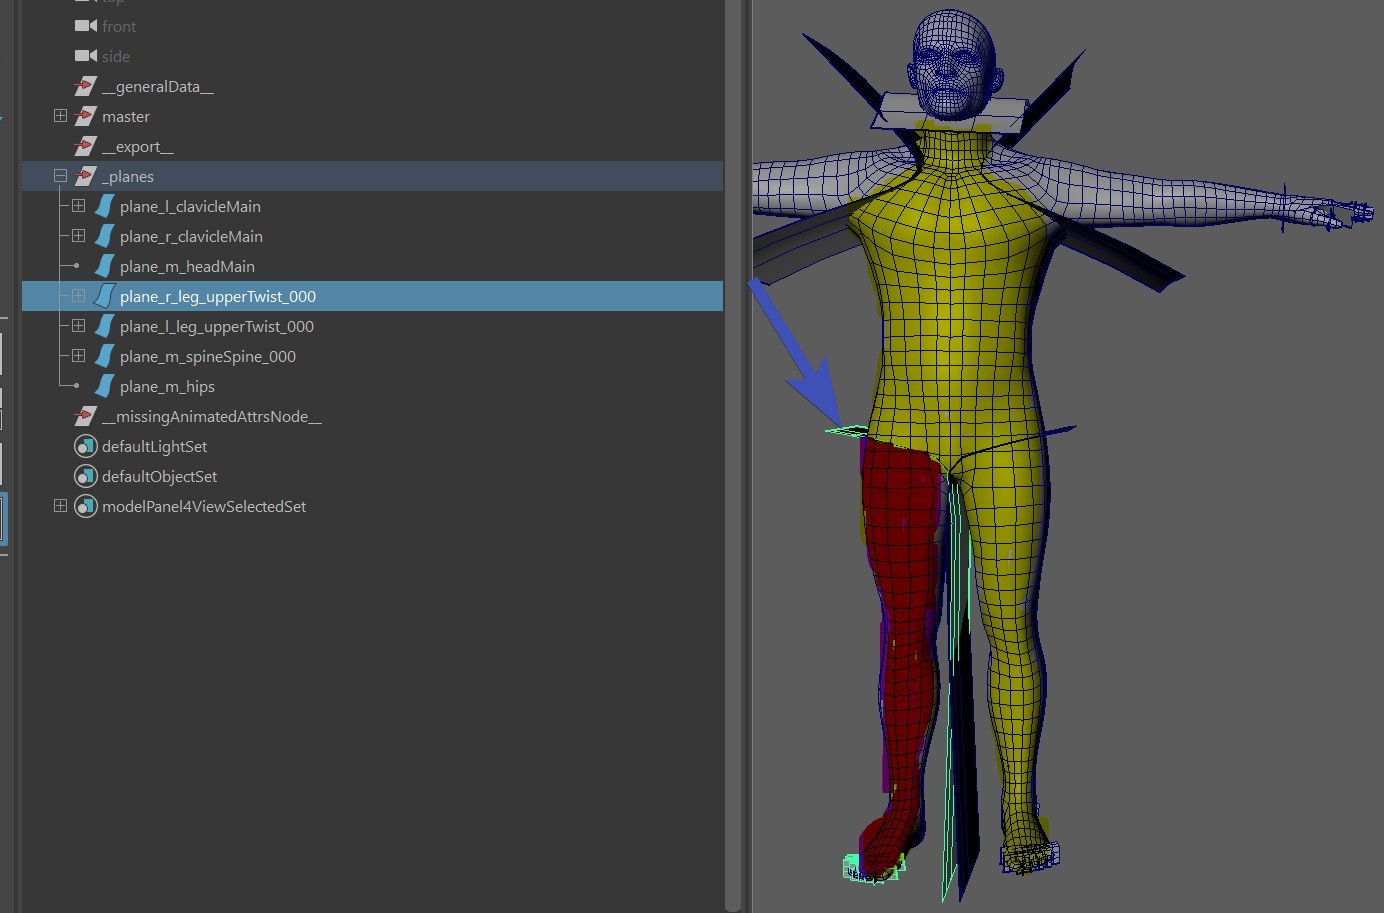Click the side camera icon
The width and height of the screenshot is (1384, 913).
86,56
